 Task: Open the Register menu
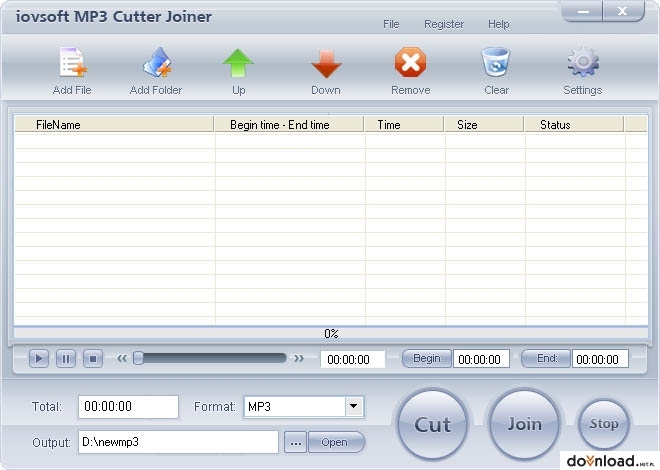click(444, 24)
